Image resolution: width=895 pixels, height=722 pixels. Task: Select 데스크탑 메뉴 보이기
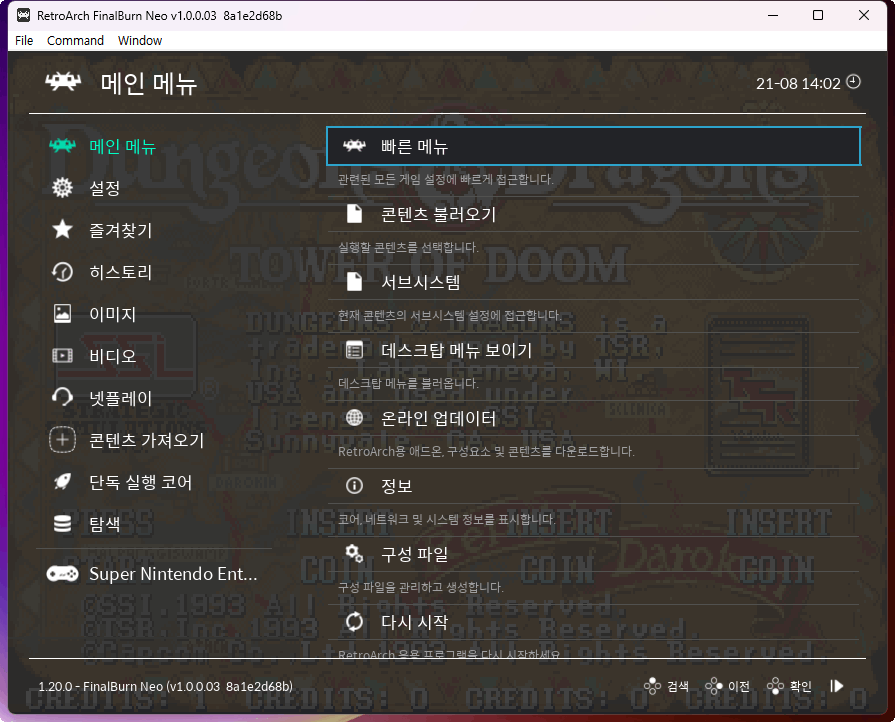(594, 350)
